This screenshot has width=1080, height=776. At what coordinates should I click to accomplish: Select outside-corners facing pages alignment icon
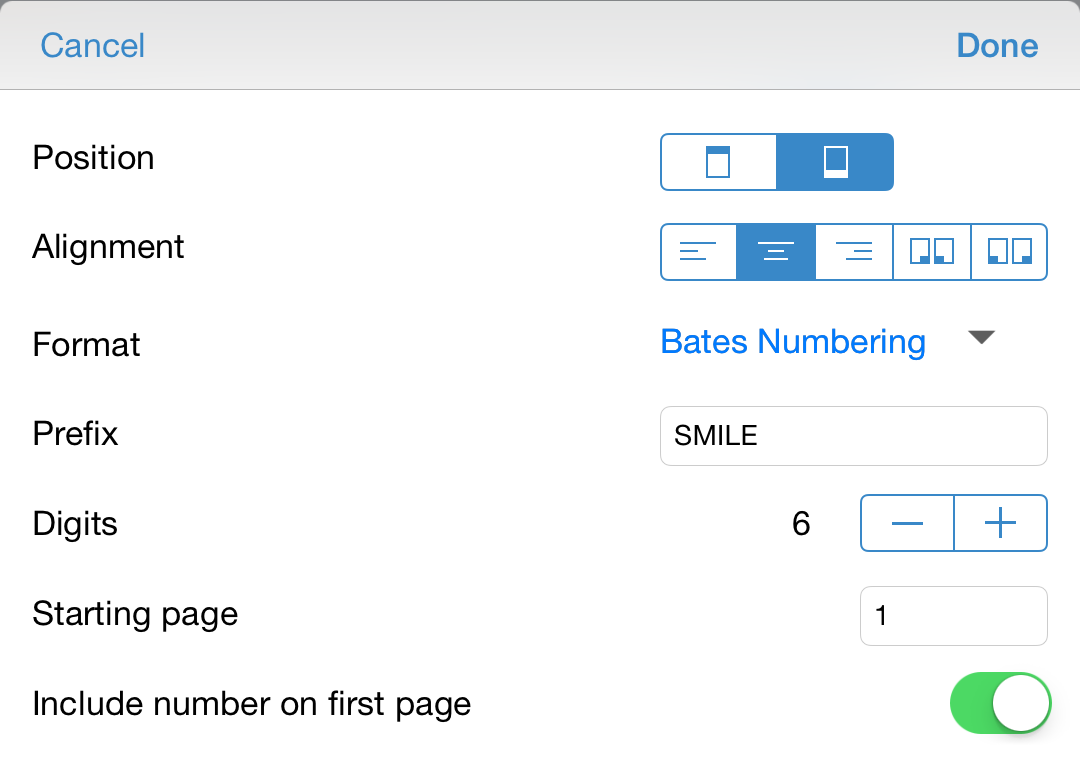pos(1009,251)
